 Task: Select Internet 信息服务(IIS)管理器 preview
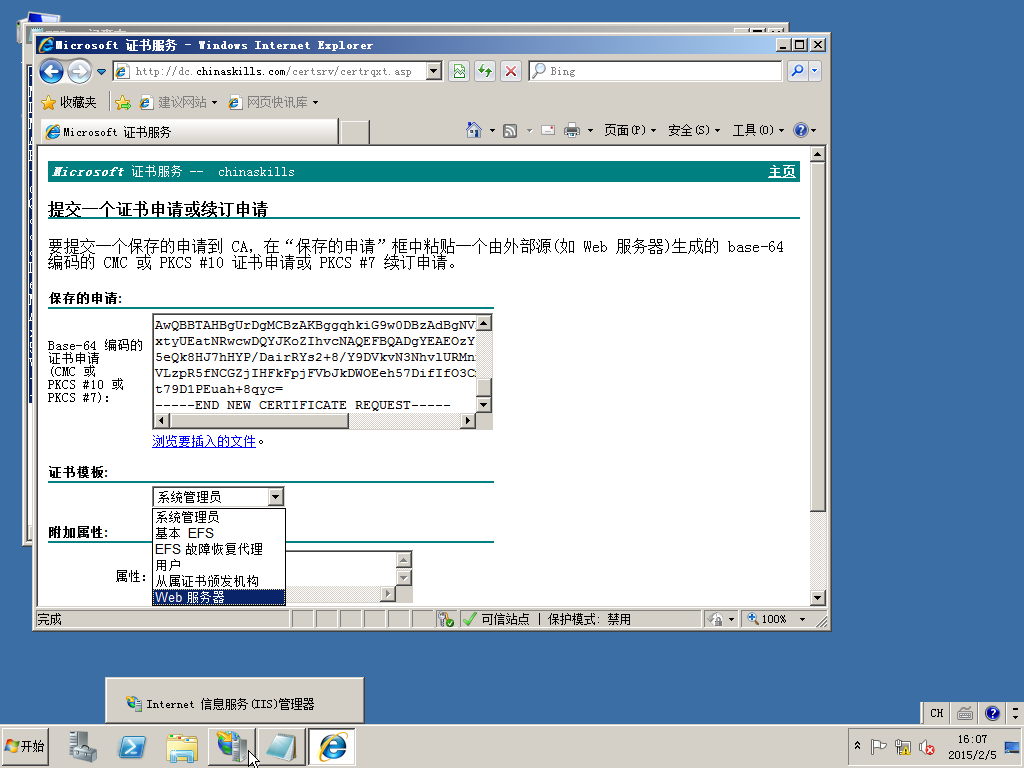[x=234, y=700]
